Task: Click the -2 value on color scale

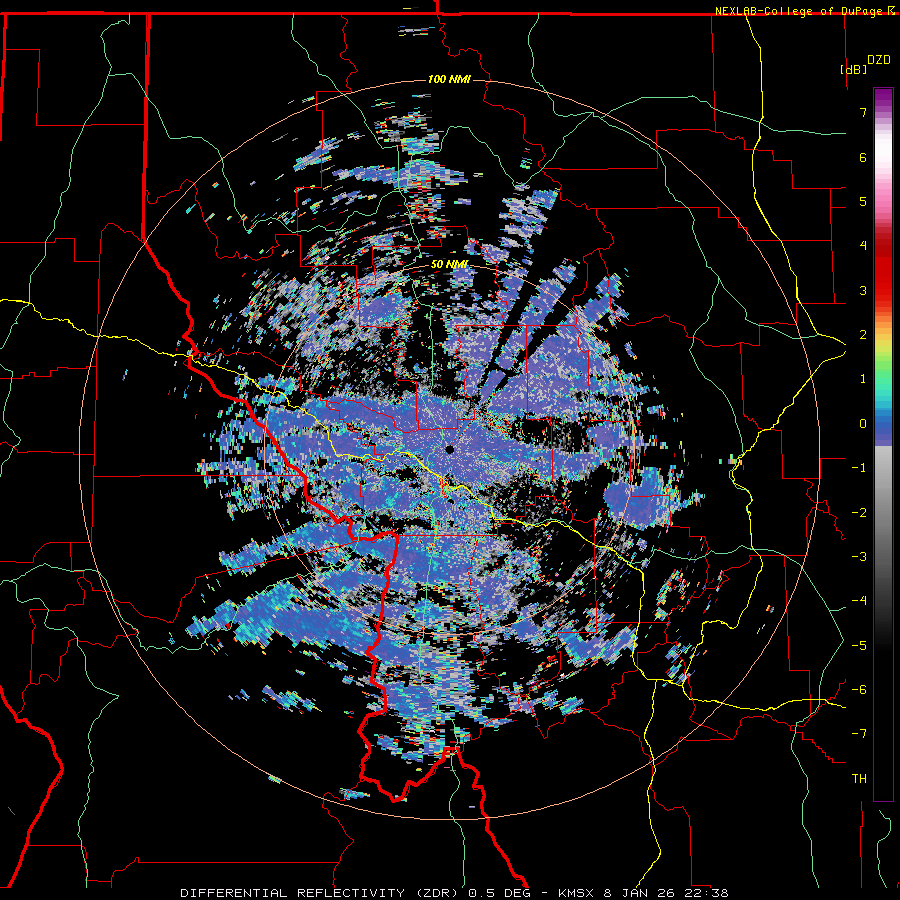Action: point(859,513)
